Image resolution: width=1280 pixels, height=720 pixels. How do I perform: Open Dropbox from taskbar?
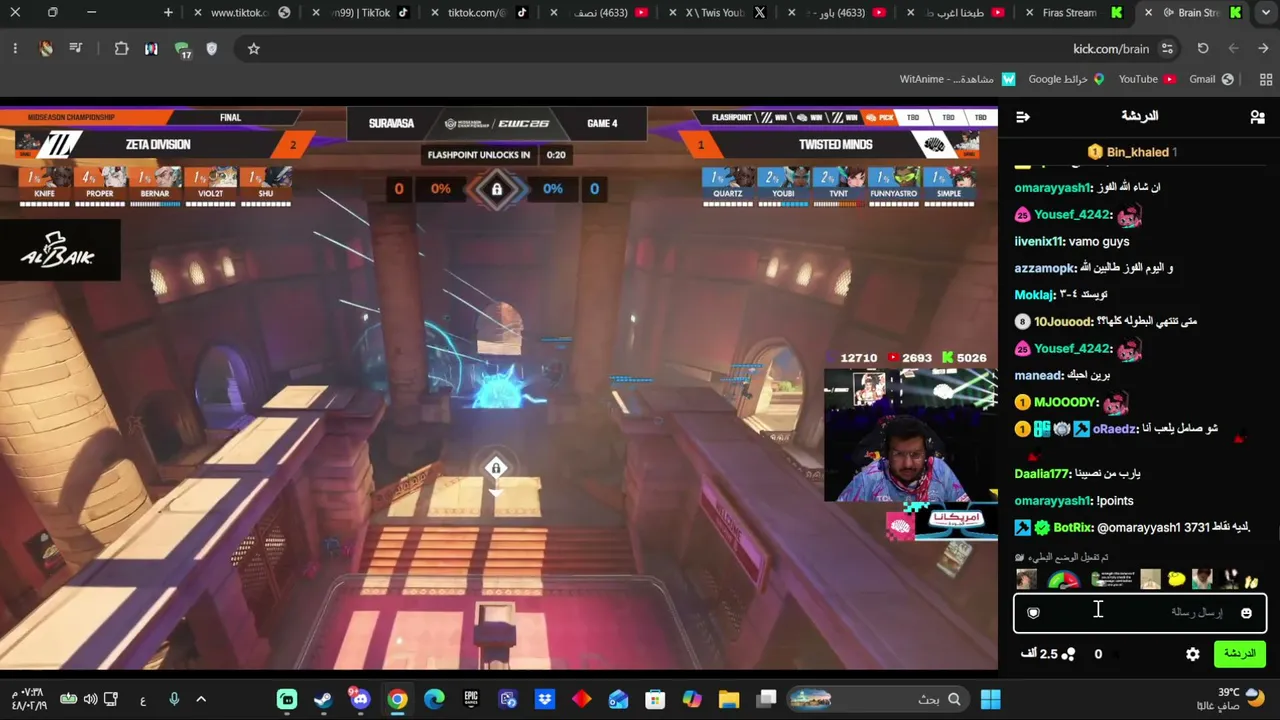coord(544,699)
